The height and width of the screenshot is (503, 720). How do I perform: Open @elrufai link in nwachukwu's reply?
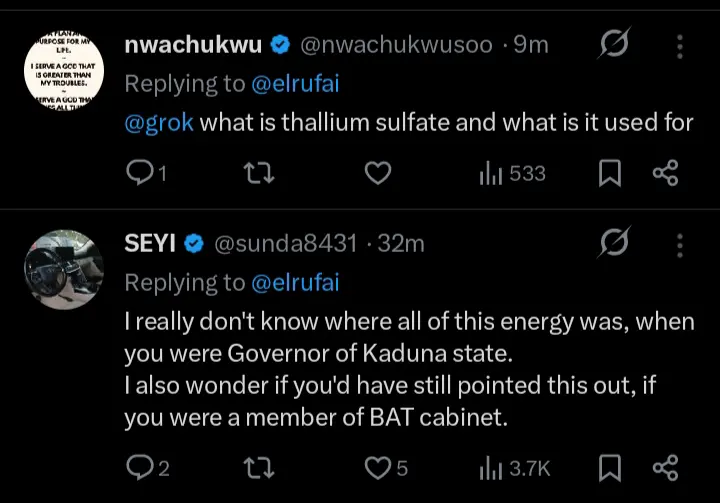pyautogui.click(x=294, y=84)
